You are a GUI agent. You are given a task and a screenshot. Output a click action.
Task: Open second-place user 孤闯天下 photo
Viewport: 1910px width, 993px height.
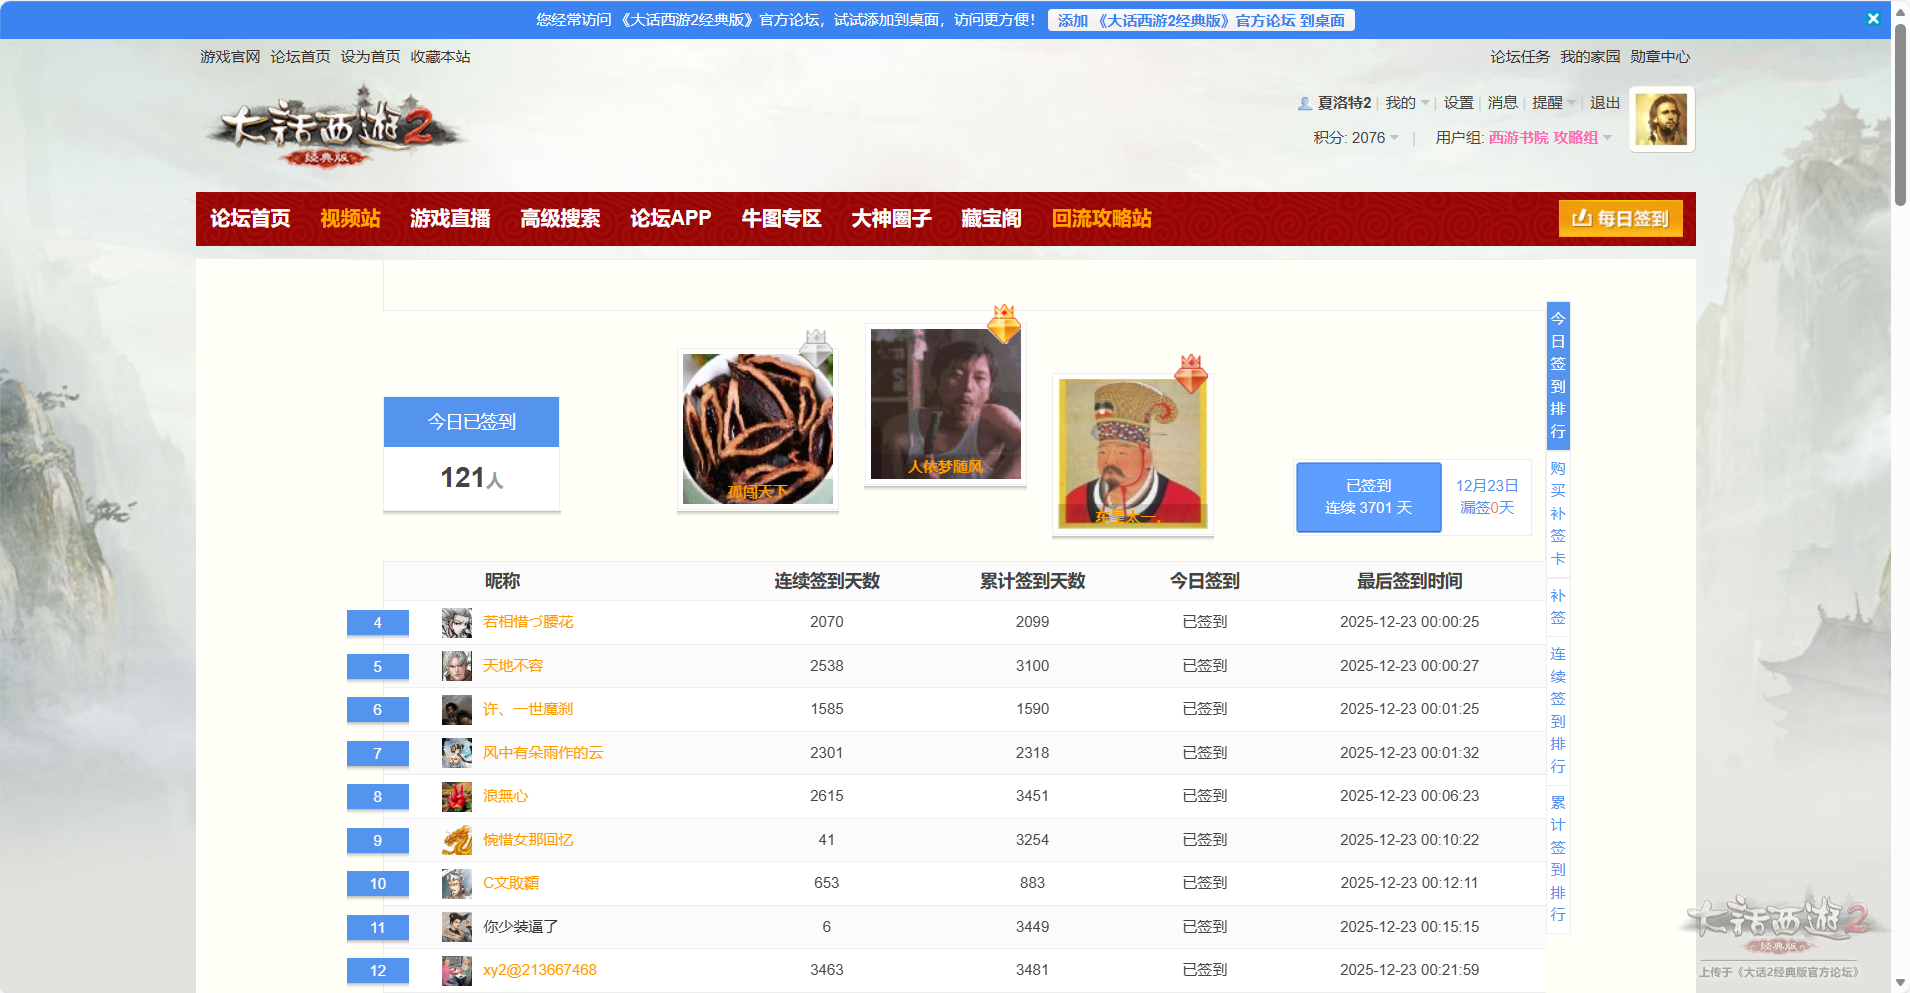[x=757, y=429]
